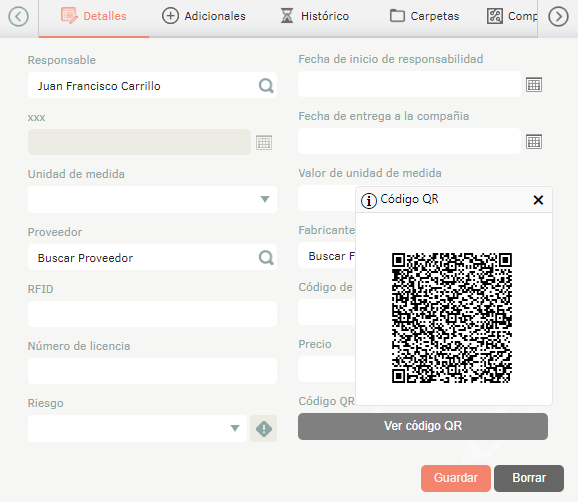Open the calendar for Fecha de entrega a la compañia
The image size is (581, 502).
(534, 142)
